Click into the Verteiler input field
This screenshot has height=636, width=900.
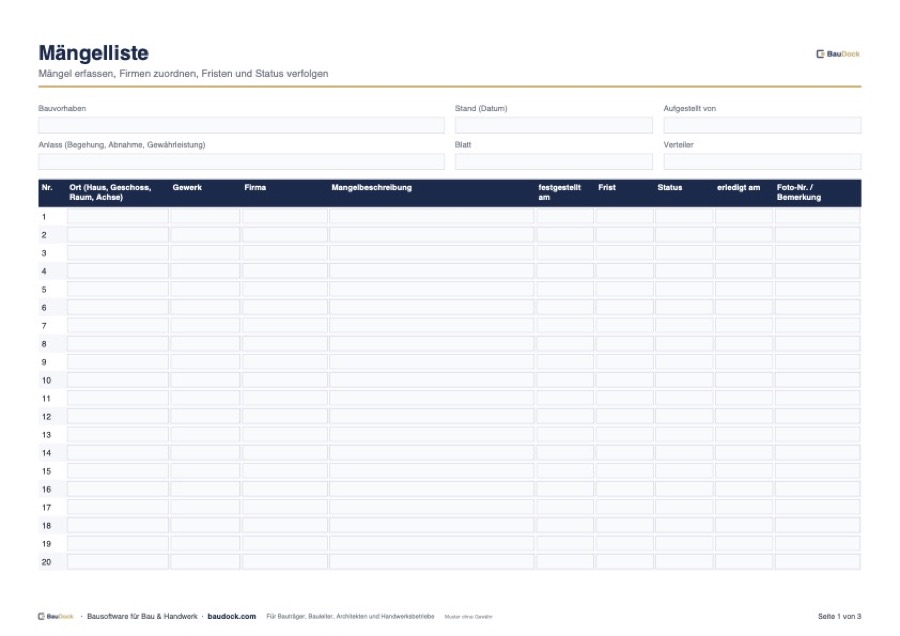[x=762, y=161]
